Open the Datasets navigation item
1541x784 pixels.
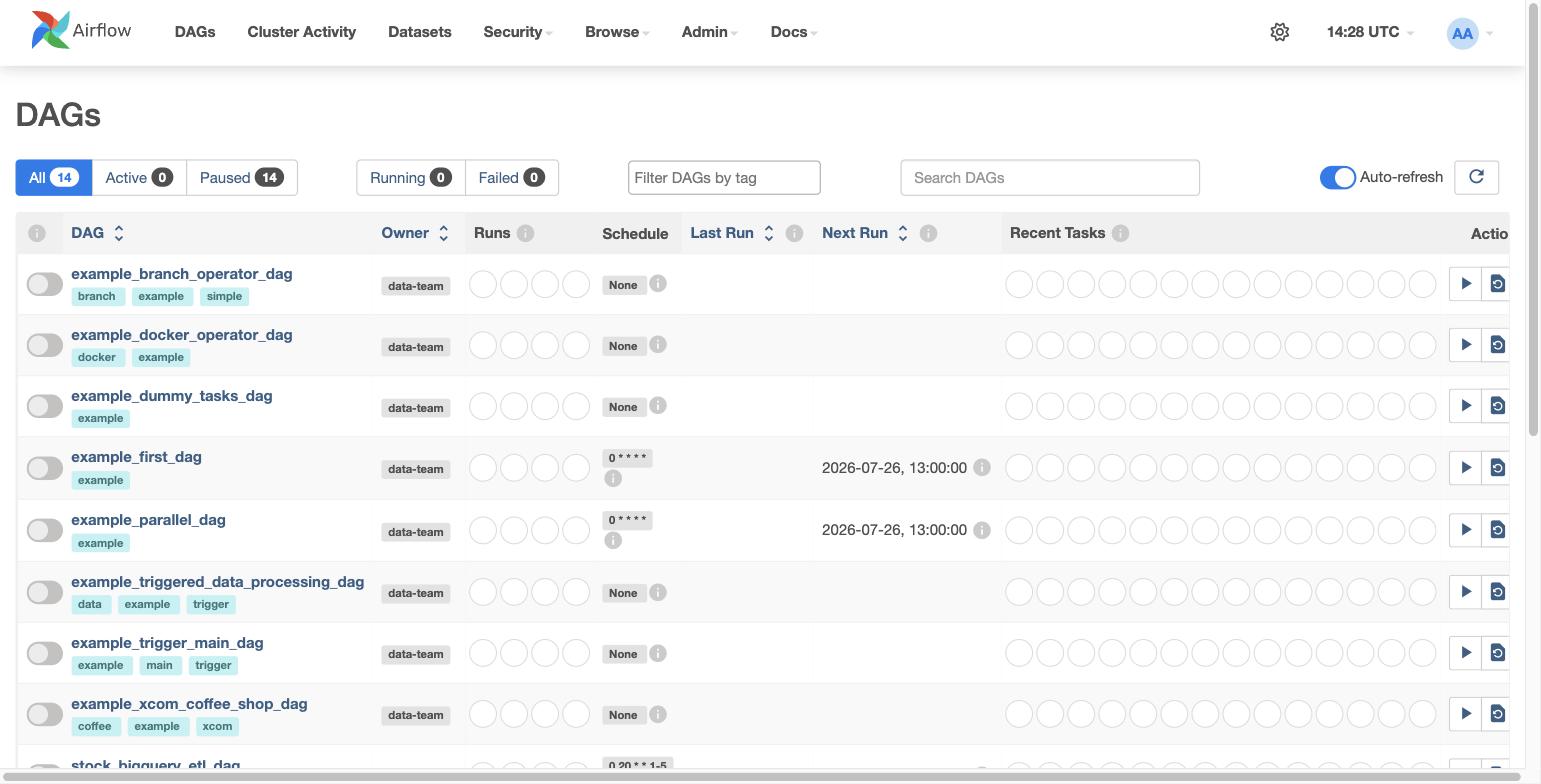click(420, 32)
